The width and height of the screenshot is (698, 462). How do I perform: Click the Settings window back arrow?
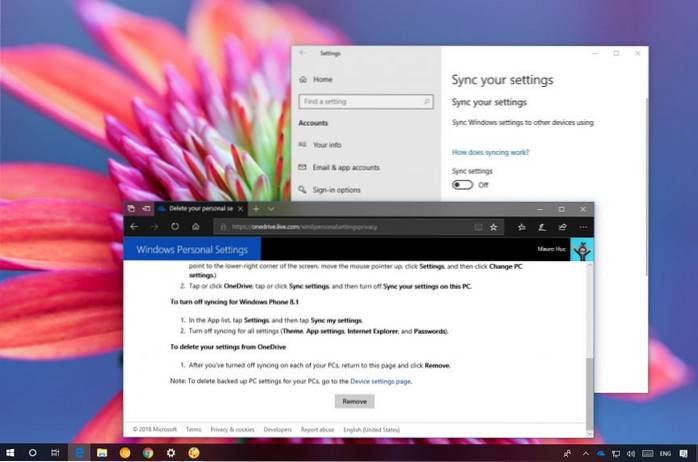pos(302,53)
